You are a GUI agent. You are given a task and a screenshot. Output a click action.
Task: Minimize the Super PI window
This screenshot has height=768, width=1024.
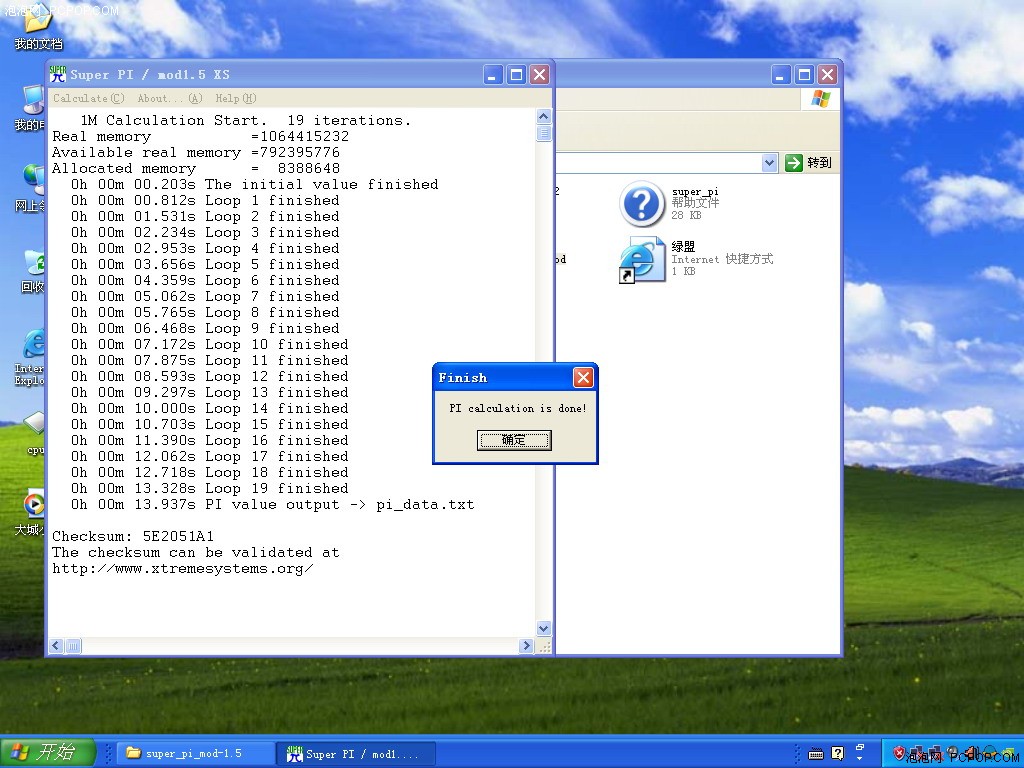(493, 75)
